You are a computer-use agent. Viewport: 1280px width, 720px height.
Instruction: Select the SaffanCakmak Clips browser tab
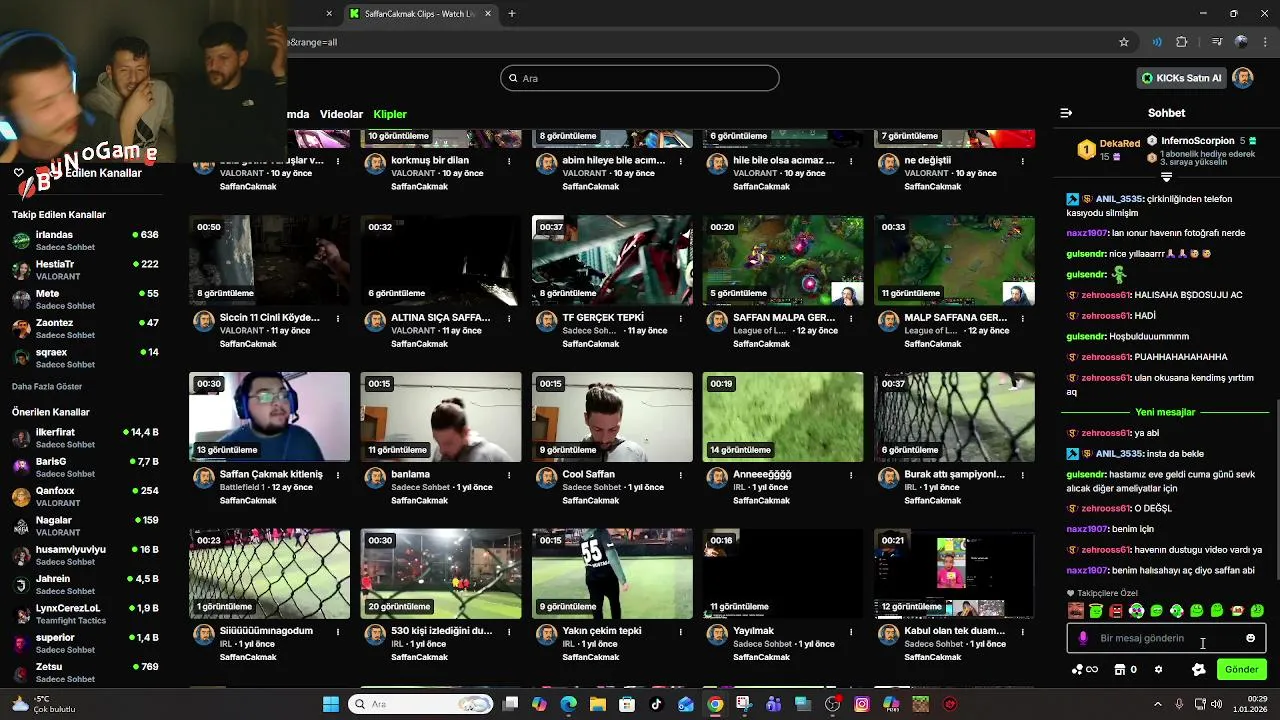coord(418,13)
